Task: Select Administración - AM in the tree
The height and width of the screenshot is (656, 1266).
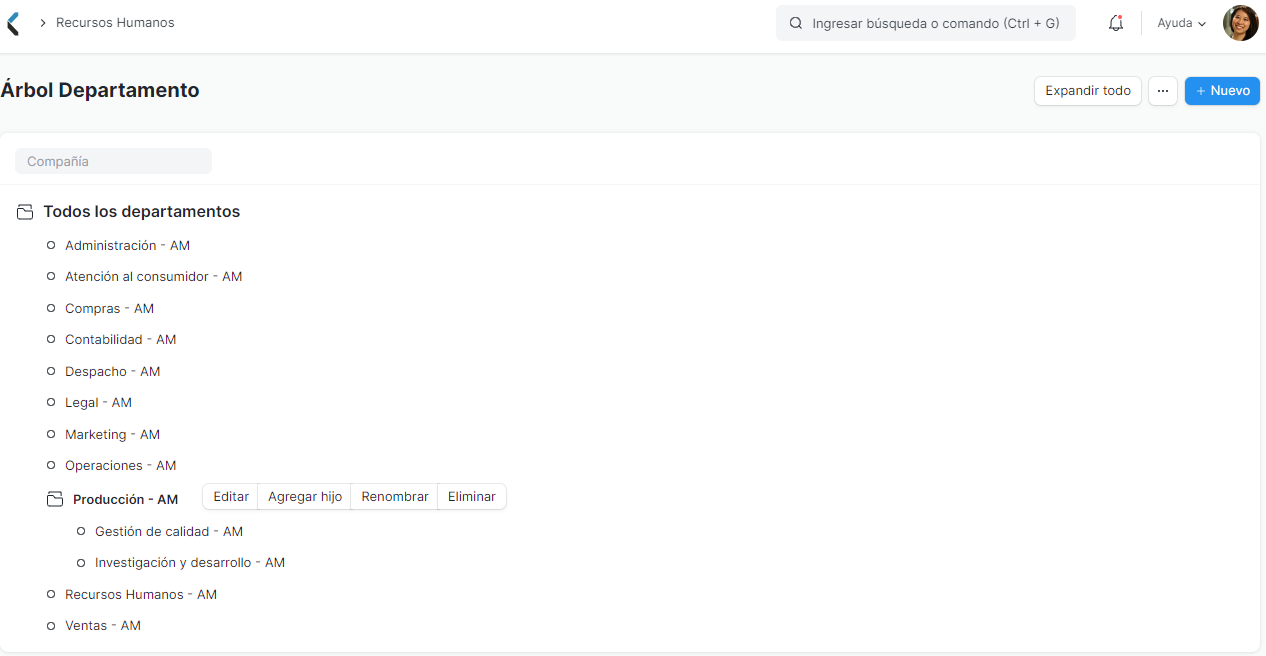Action: [127, 246]
